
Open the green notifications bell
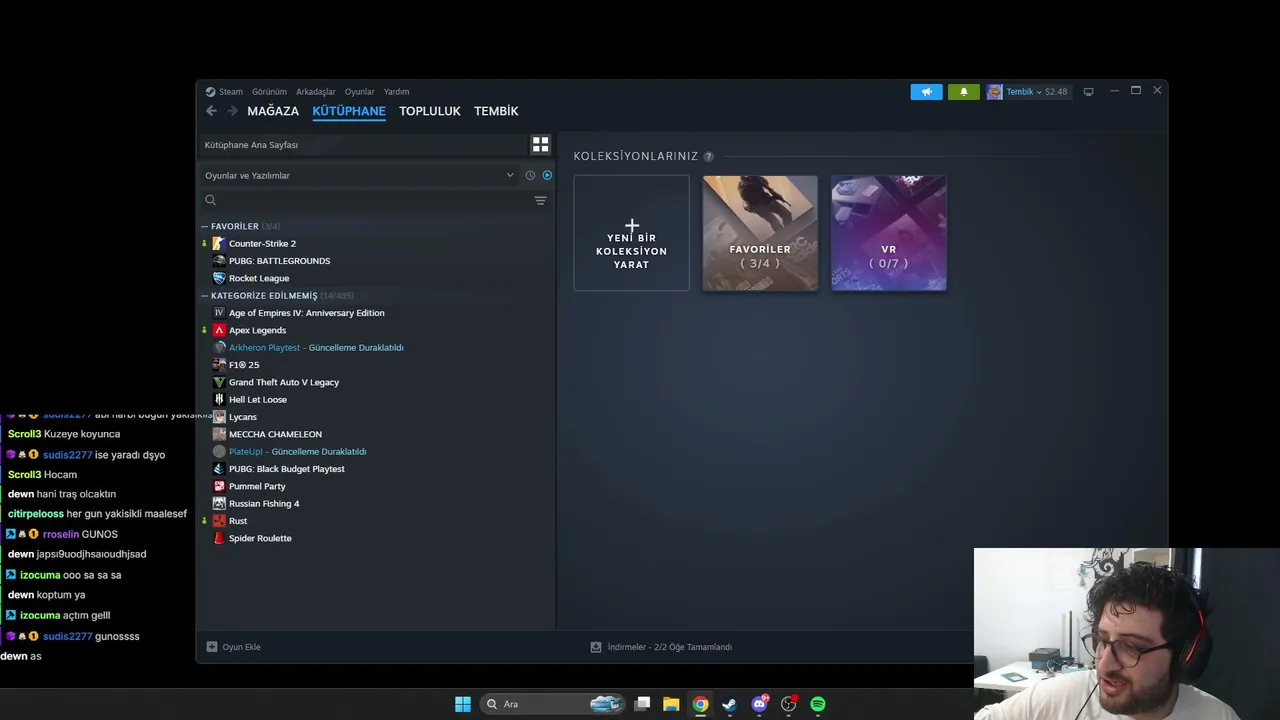tap(964, 92)
